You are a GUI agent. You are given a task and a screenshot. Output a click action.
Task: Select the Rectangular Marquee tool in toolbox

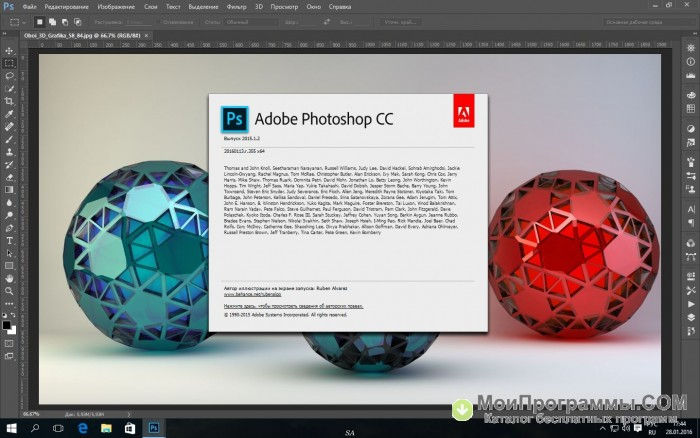[x=9, y=63]
